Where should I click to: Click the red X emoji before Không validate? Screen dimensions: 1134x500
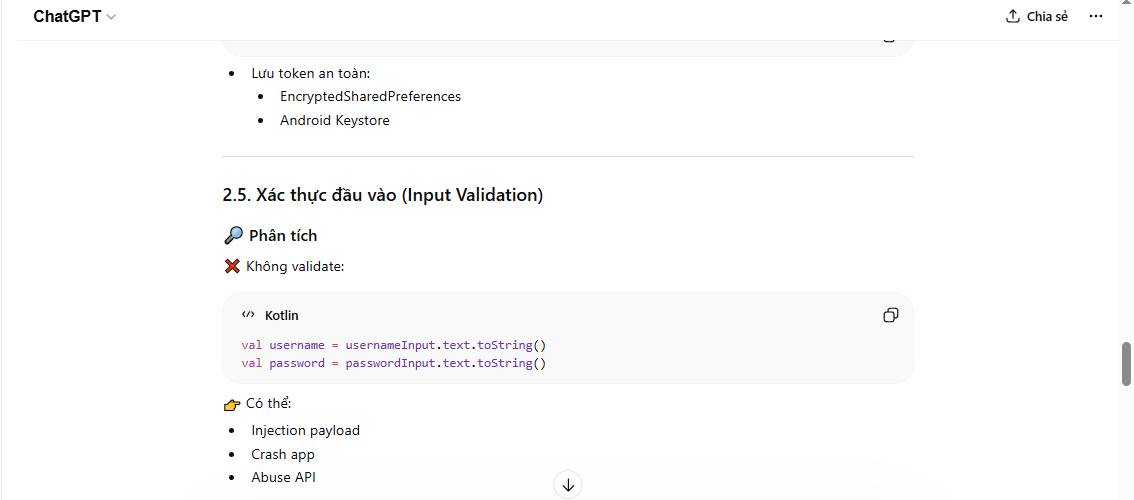232,266
